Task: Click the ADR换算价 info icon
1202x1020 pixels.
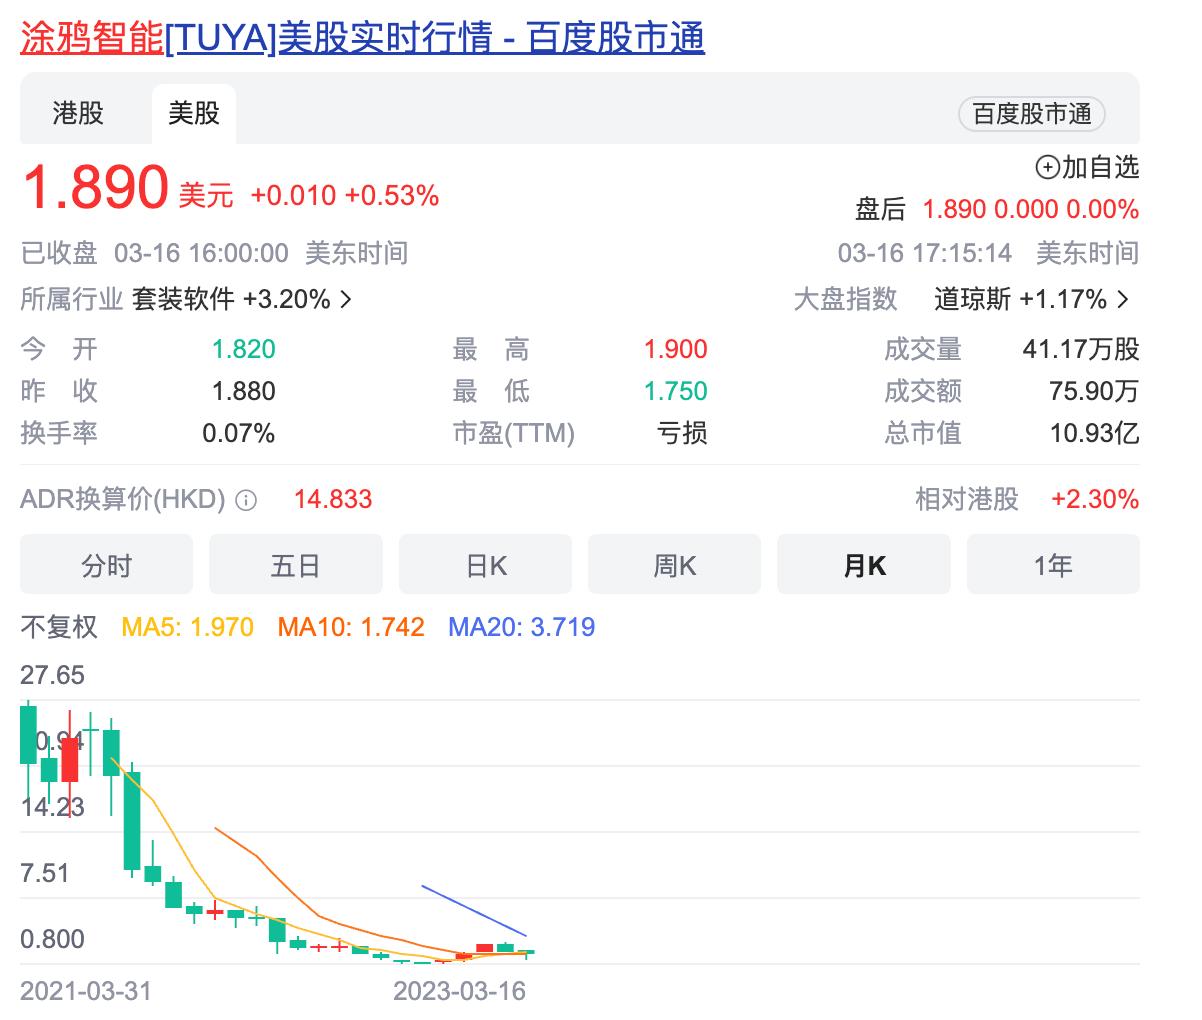Action: (246, 500)
